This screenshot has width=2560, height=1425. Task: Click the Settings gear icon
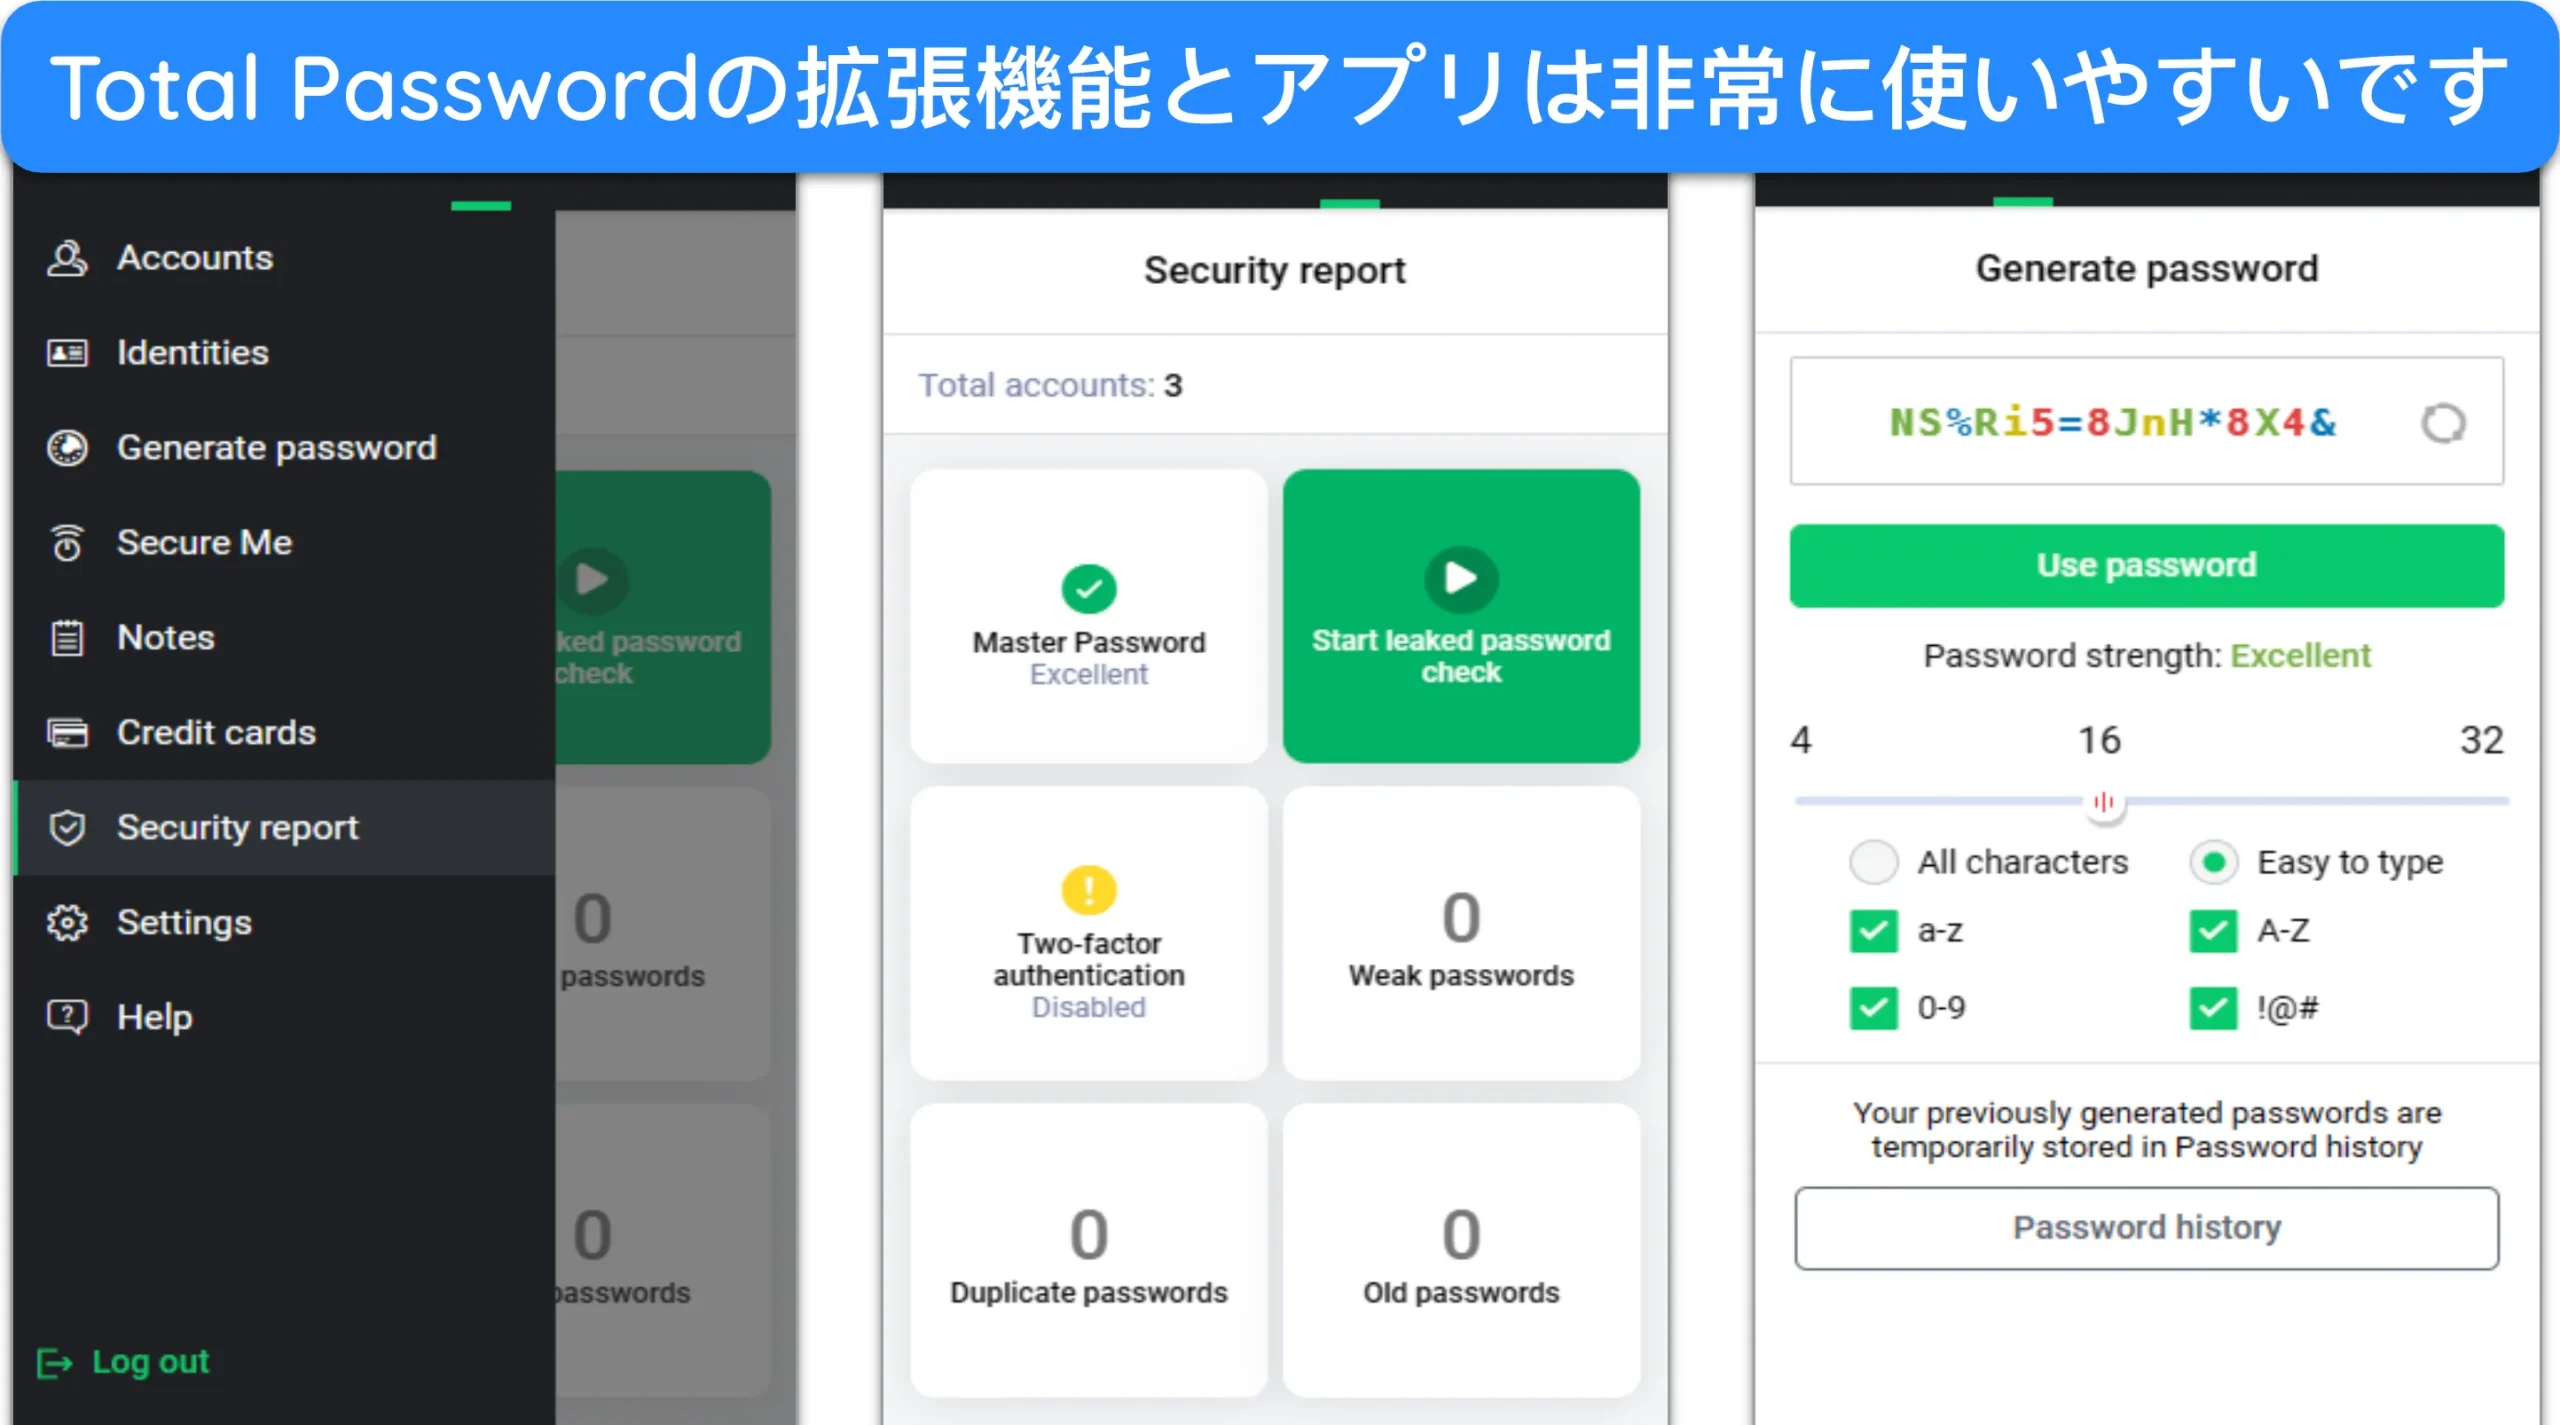67,922
